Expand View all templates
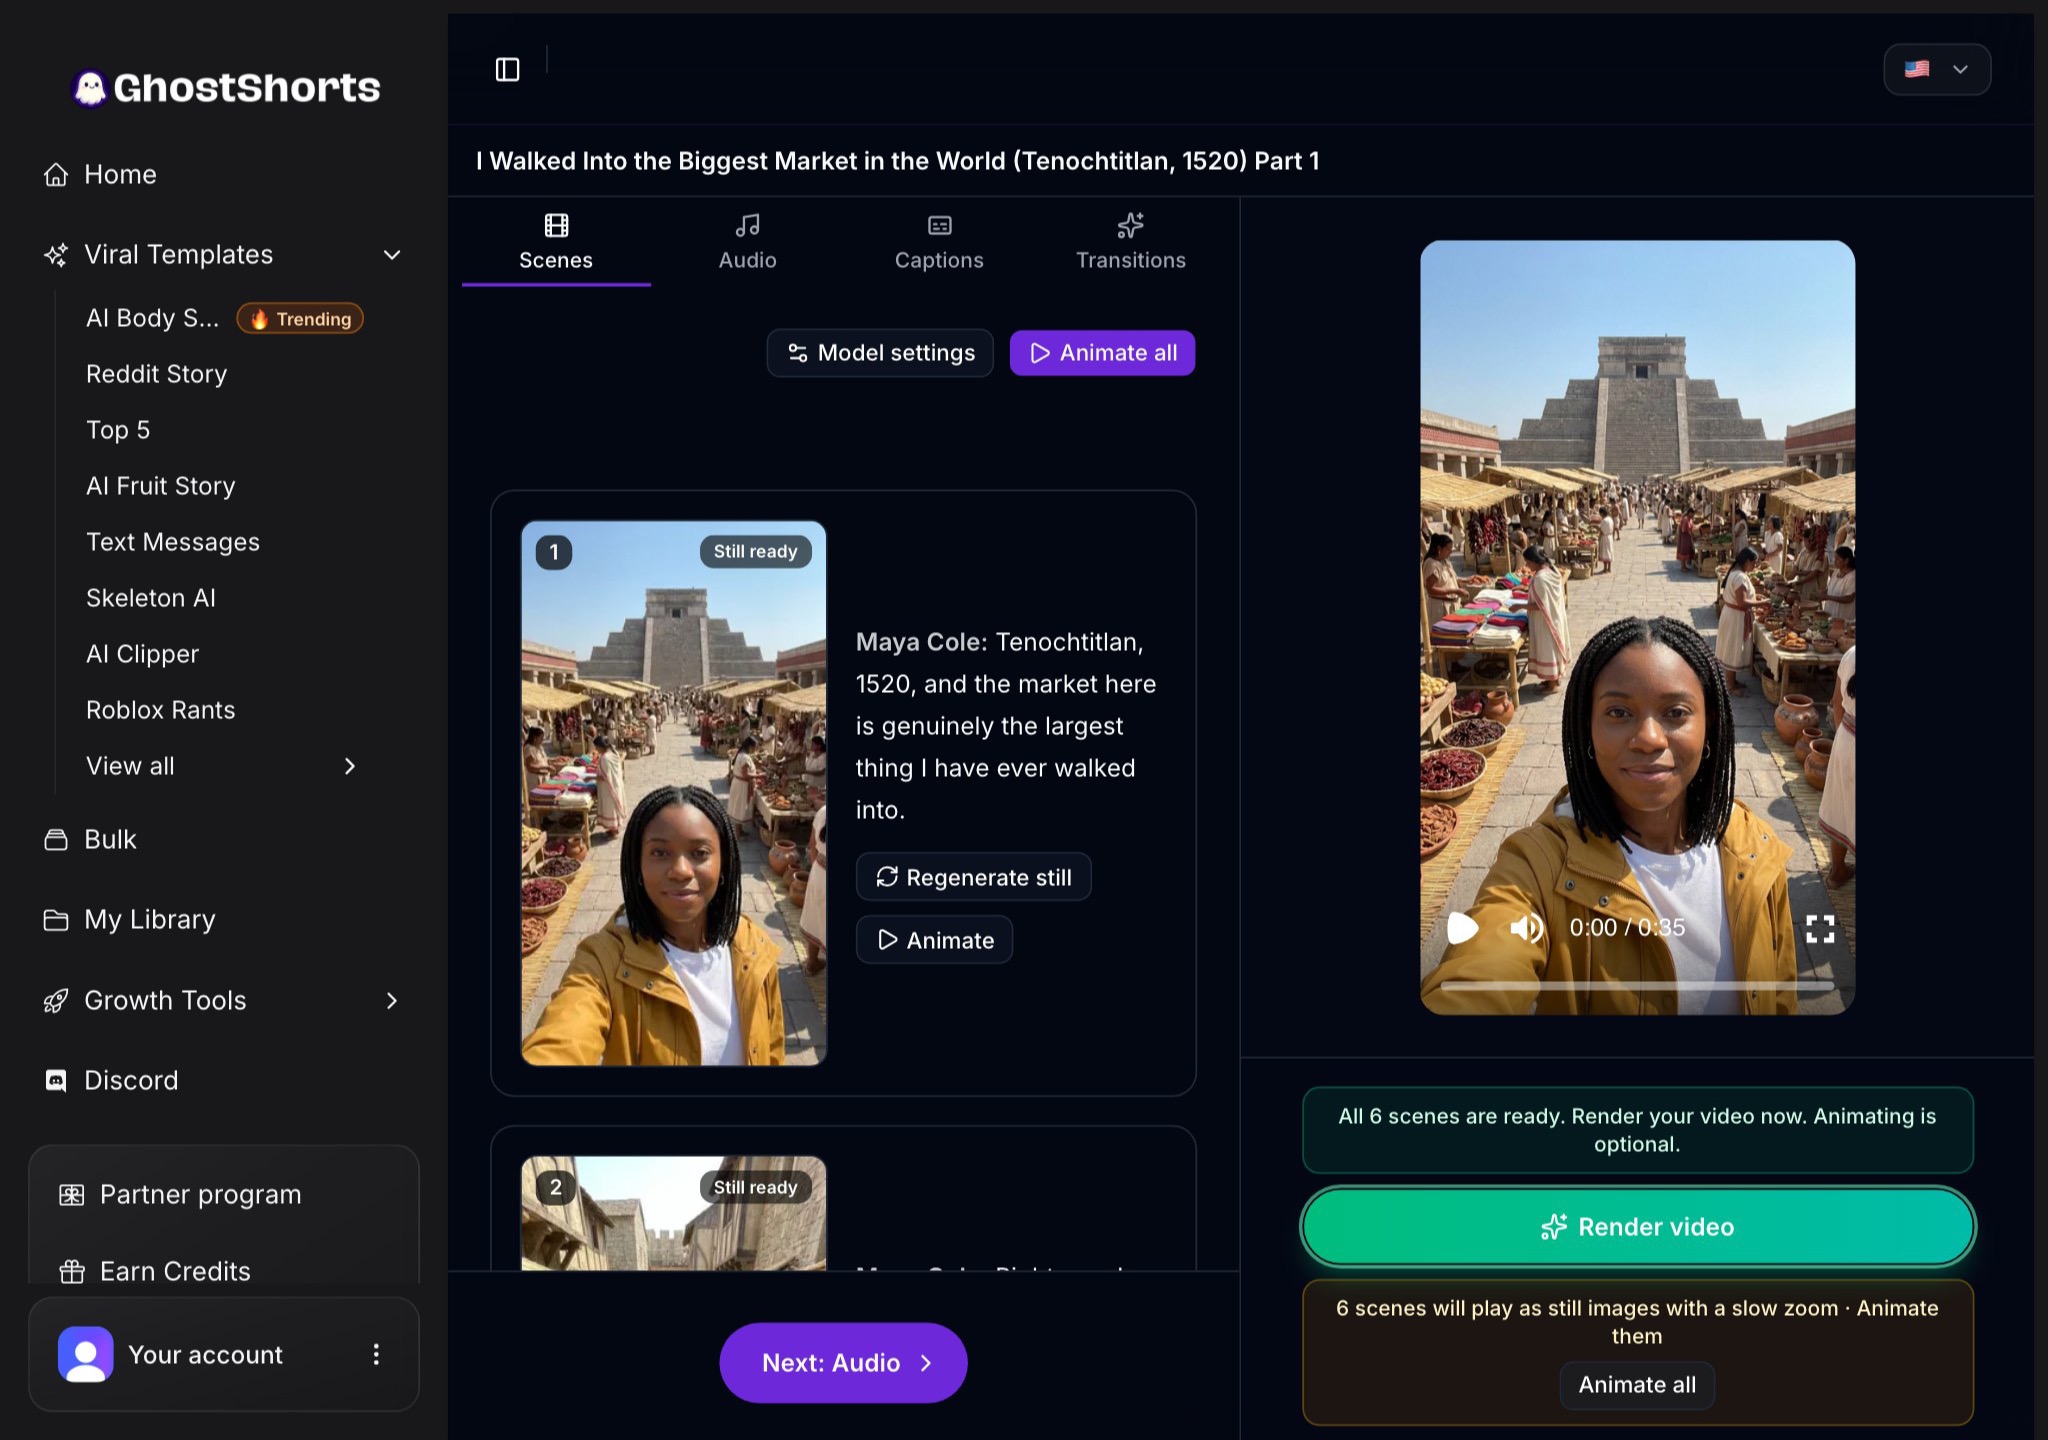 point(222,766)
